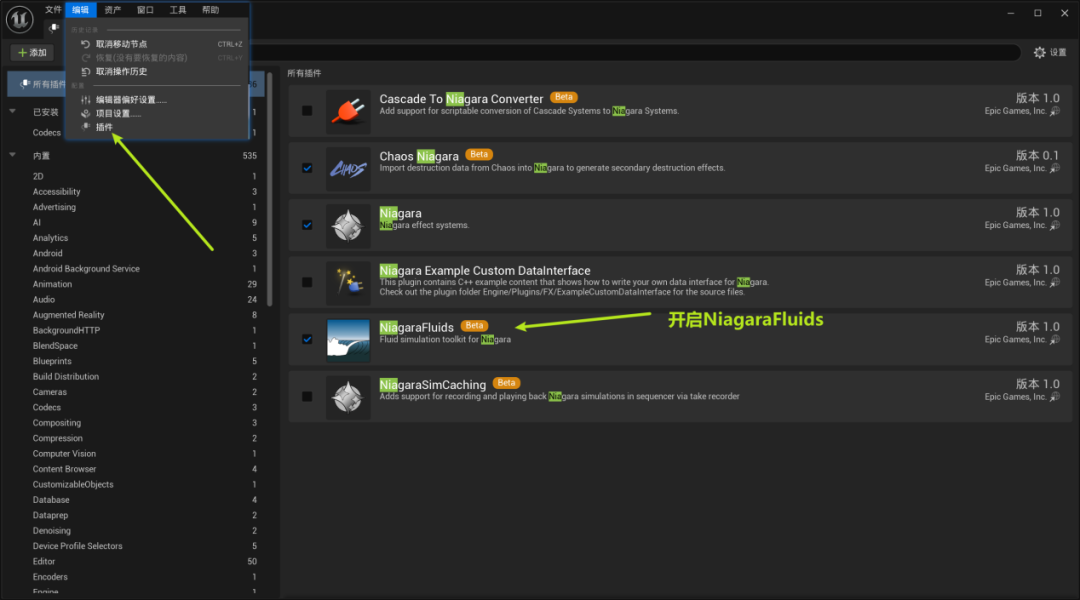Disable the Chaos Niagara plugin checkbox
1080x600 pixels.
click(x=307, y=168)
